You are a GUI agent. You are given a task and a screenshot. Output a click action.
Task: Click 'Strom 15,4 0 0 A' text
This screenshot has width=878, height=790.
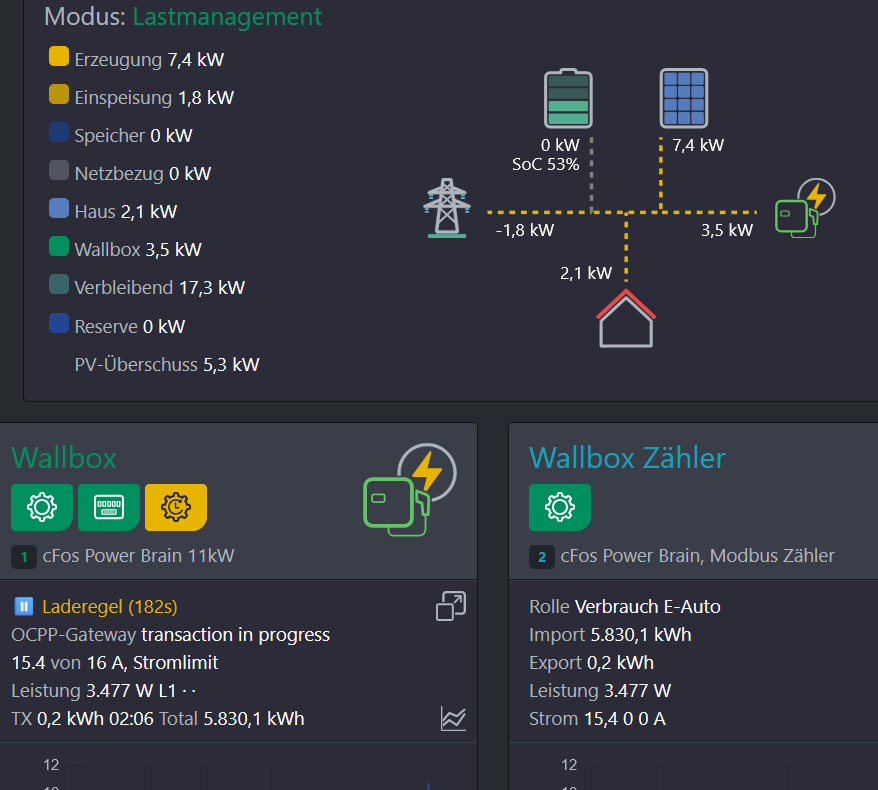pyautogui.click(x=597, y=719)
